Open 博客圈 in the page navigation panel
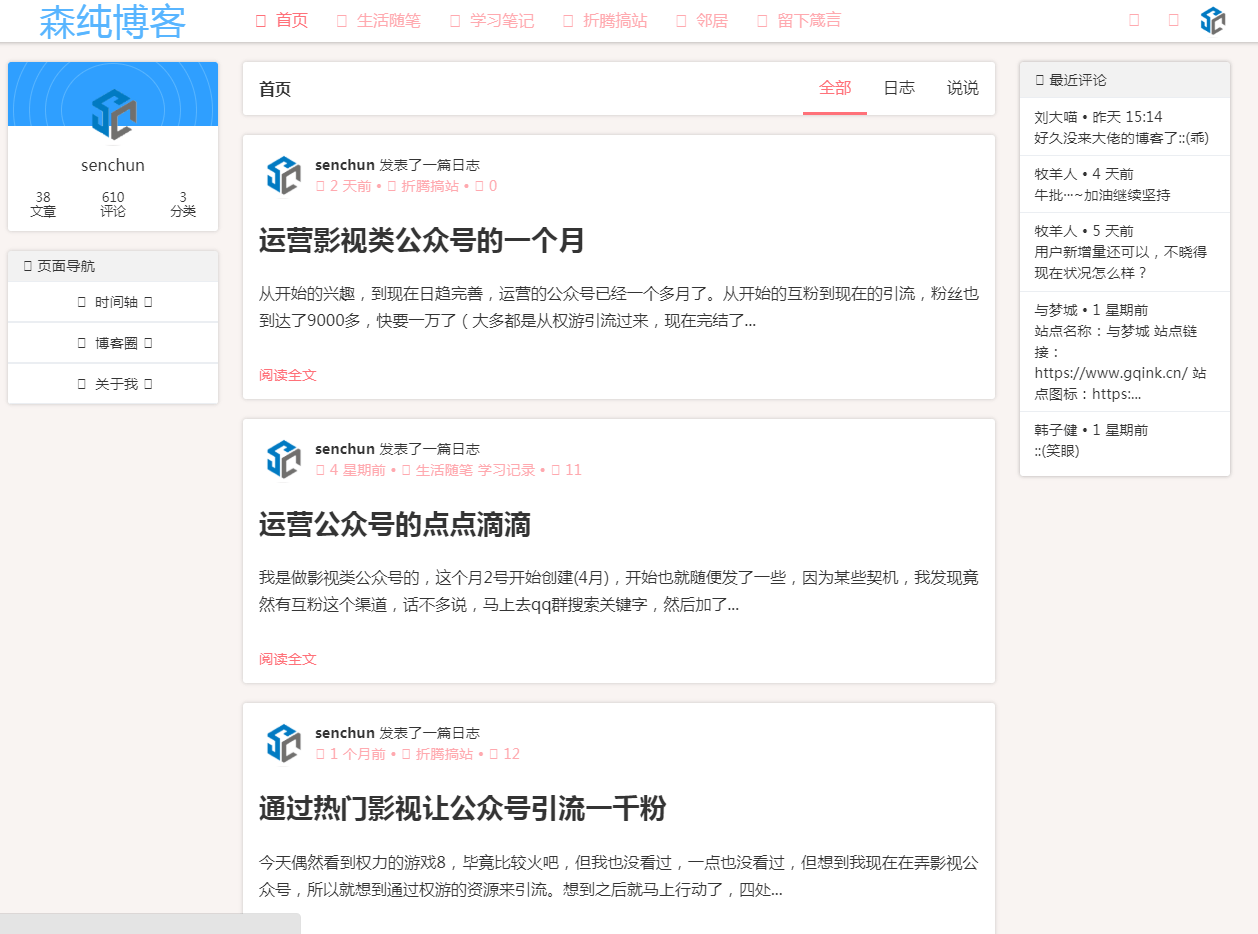Viewport: 1258px width, 934px height. 115,343
